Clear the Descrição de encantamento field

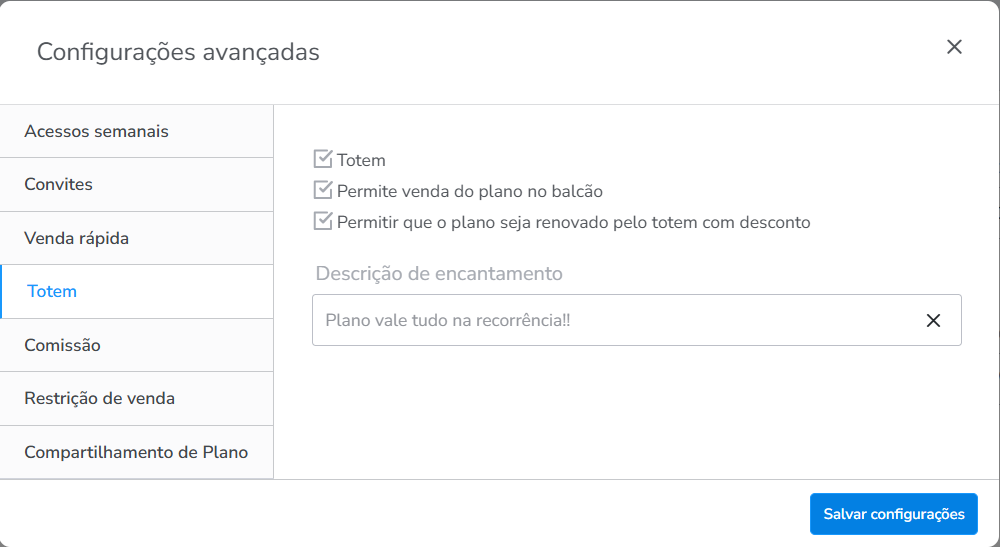pos(933,320)
